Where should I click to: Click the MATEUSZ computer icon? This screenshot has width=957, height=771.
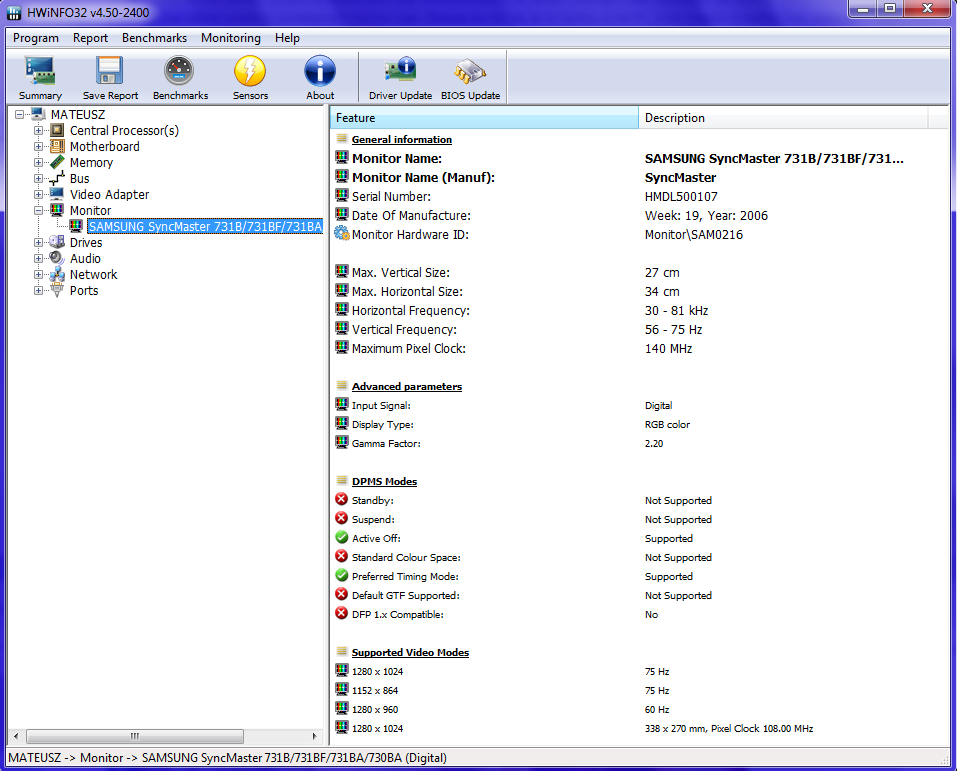click(x=38, y=114)
